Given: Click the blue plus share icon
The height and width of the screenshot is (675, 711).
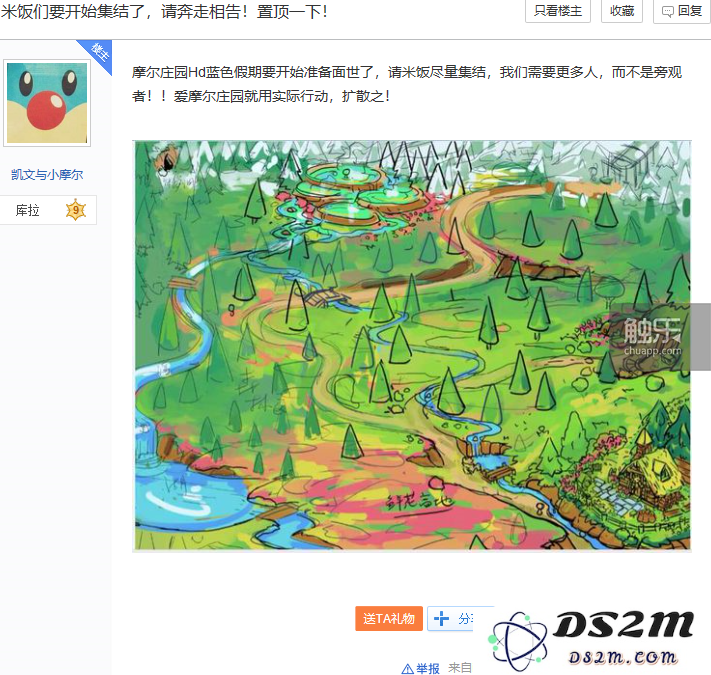Looking at the screenshot, I should tap(441, 618).
